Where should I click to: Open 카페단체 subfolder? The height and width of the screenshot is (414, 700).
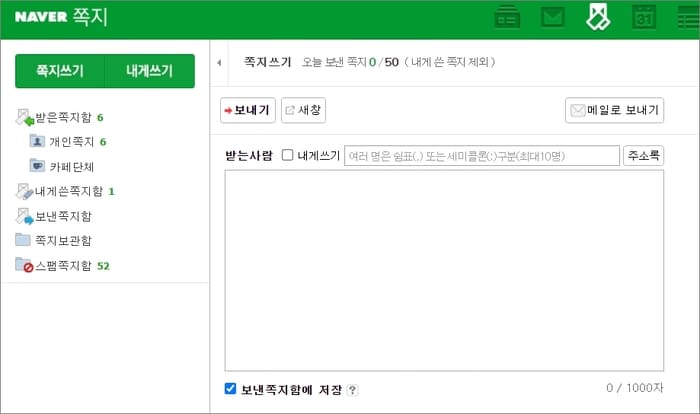[71, 167]
